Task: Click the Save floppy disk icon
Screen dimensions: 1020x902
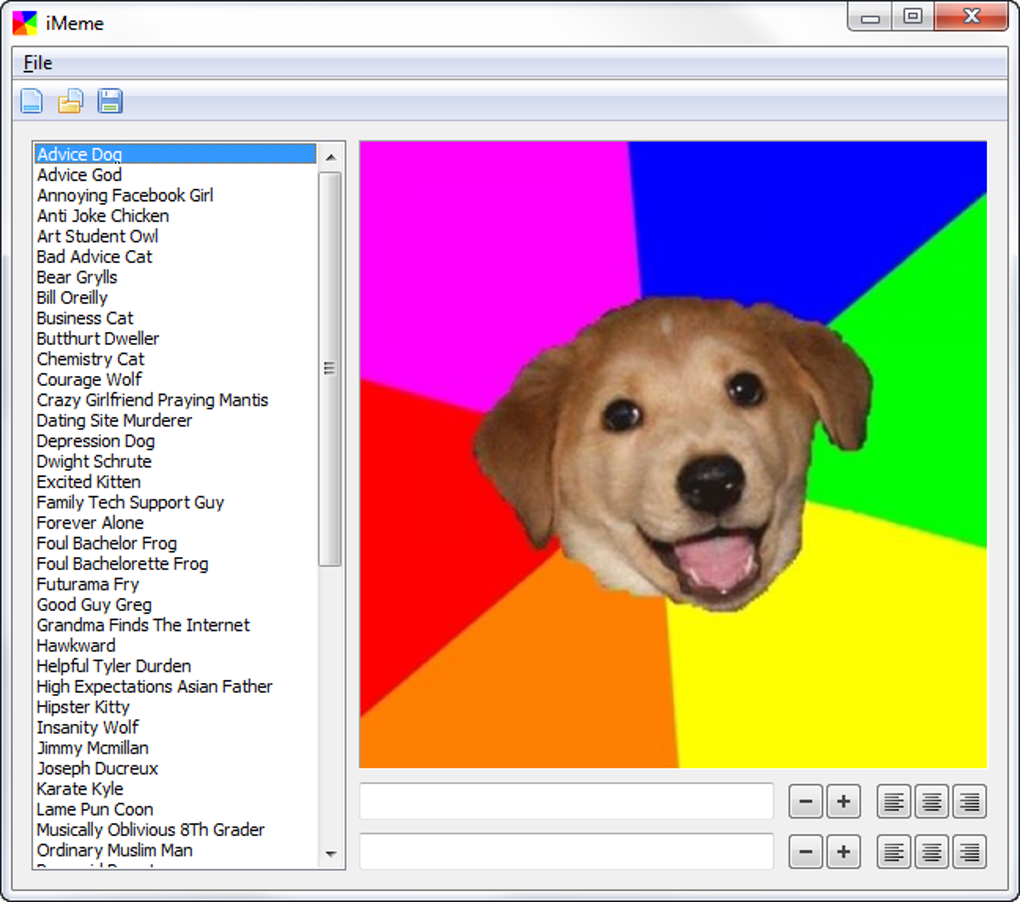Action: pyautogui.click(x=110, y=101)
